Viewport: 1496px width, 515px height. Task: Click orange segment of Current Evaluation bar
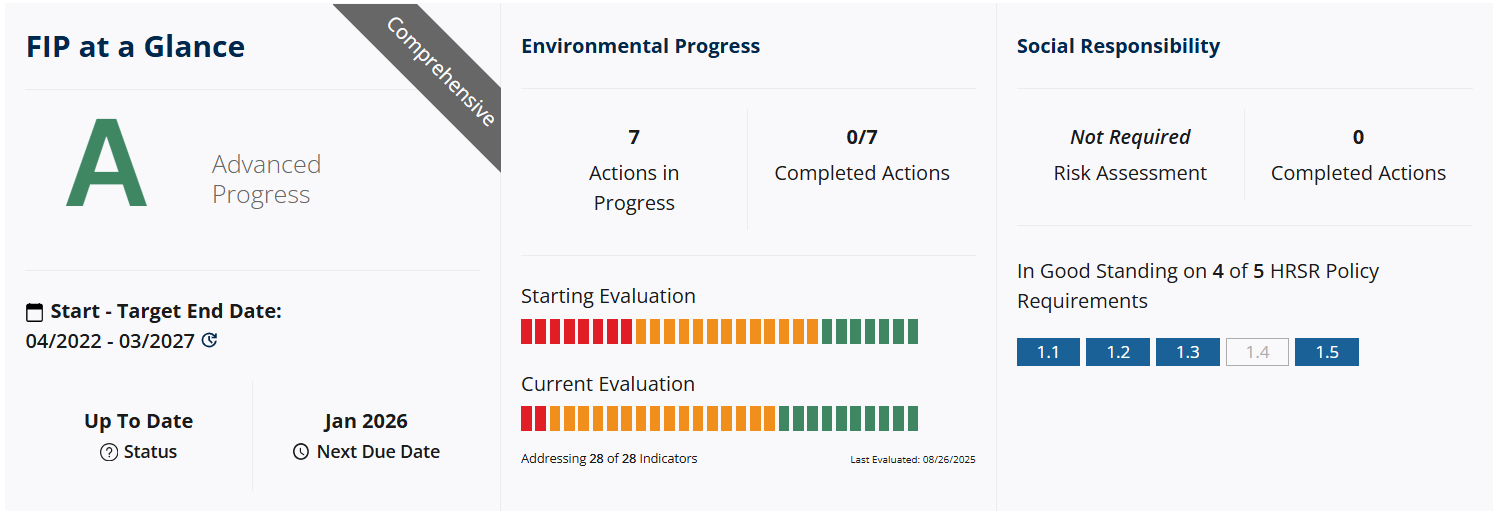662,419
